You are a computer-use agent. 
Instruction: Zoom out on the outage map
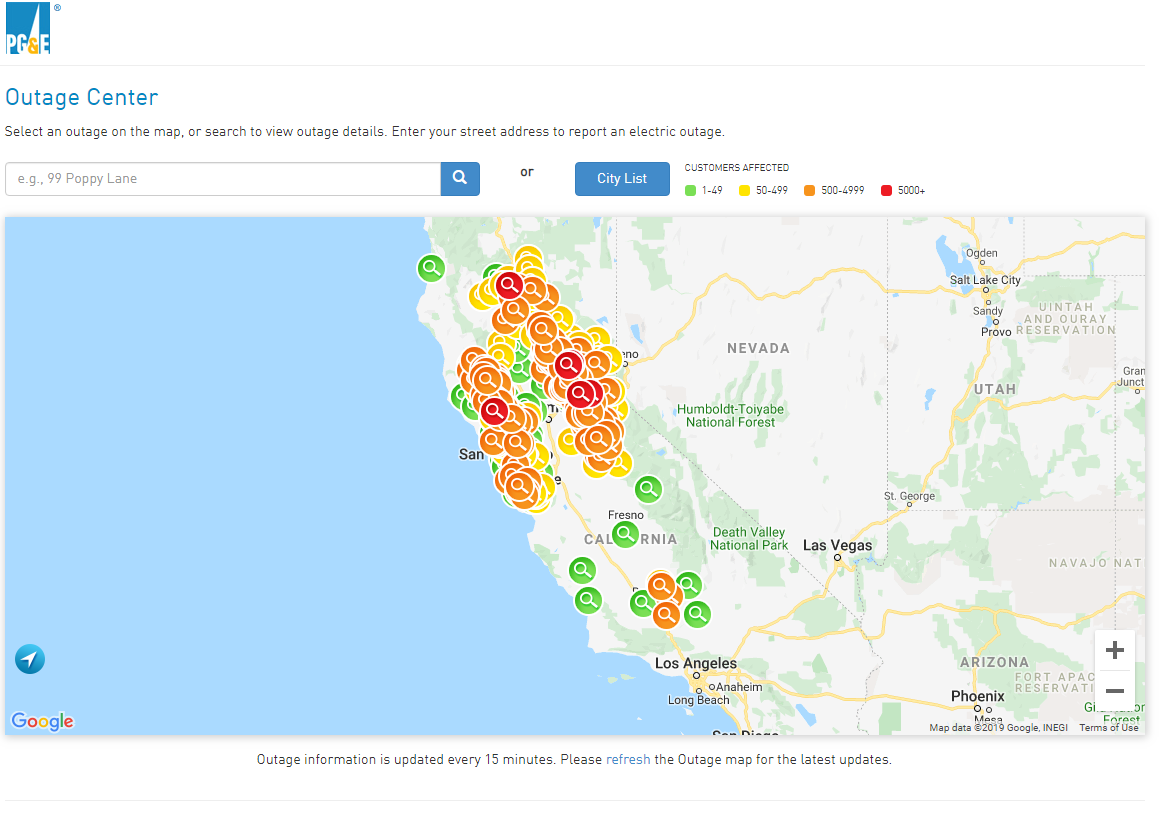[x=1114, y=691]
